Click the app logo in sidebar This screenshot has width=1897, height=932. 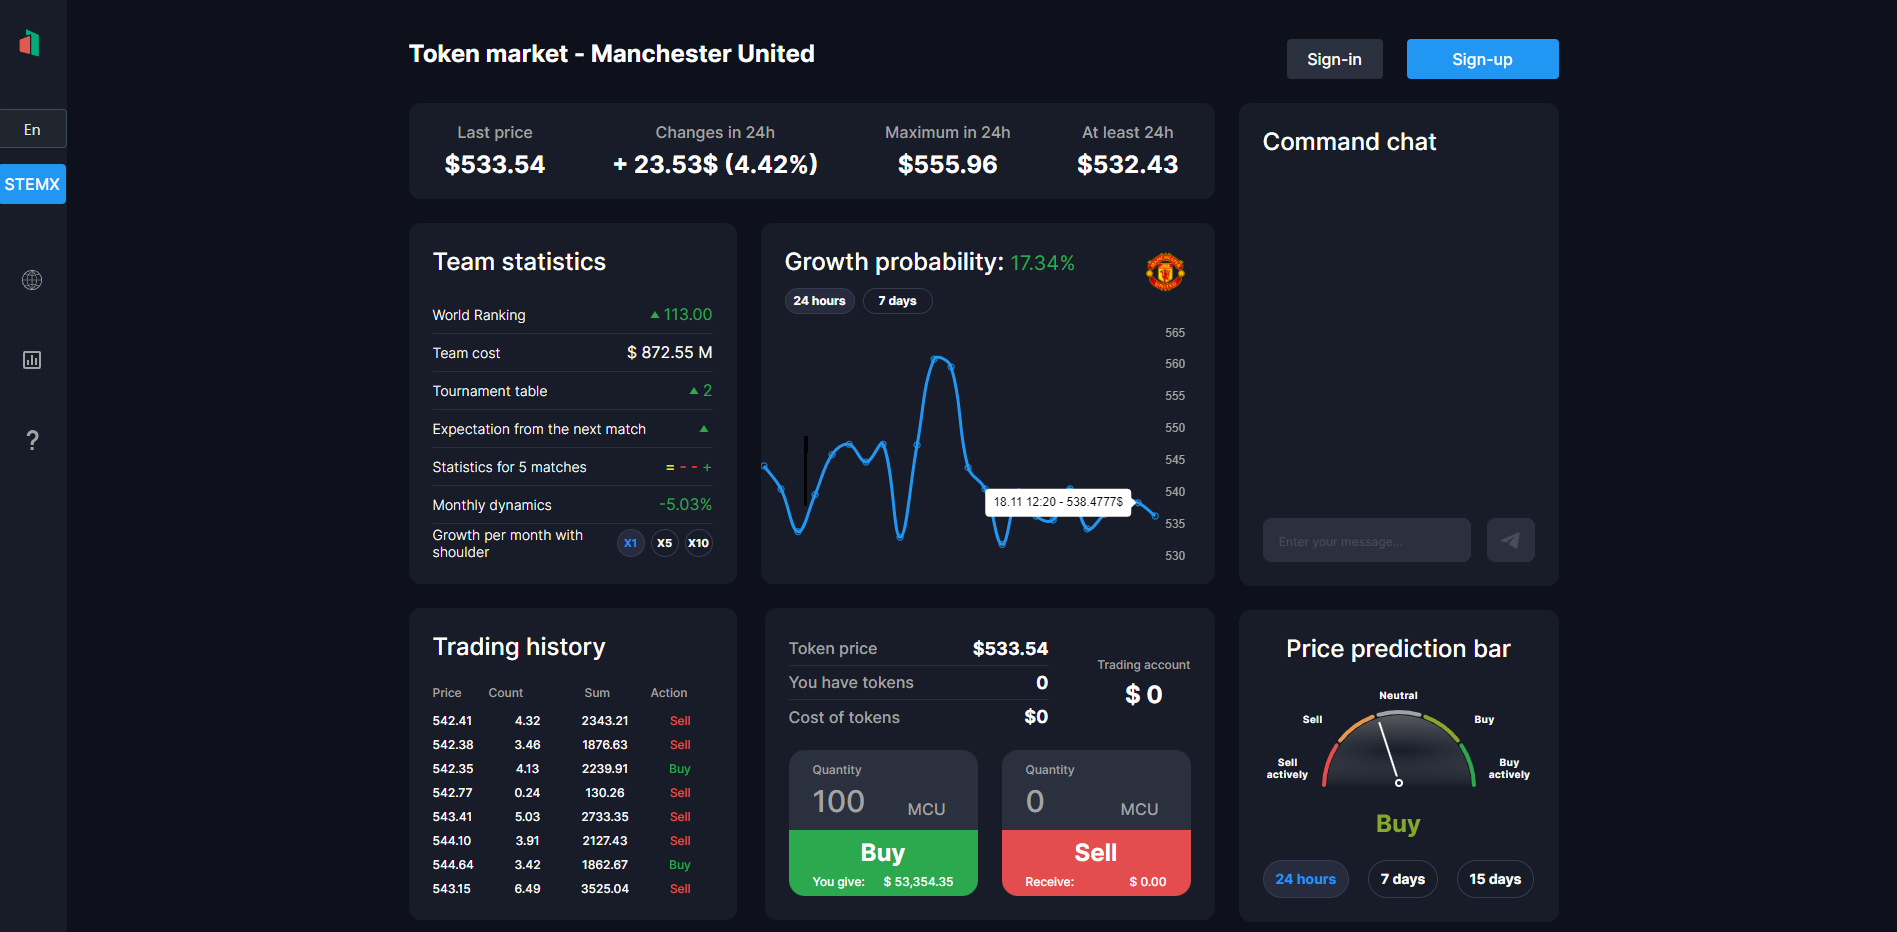point(30,43)
